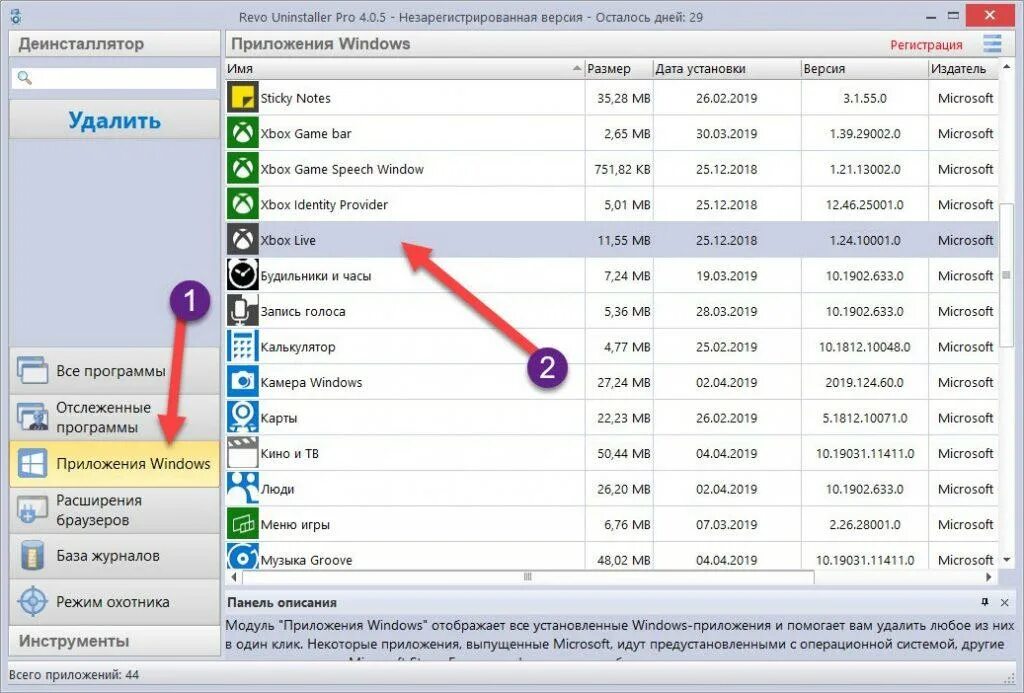This screenshot has height=693, width=1024.
Task: Click version cell 2019.124.60.0
Action: tap(864, 382)
